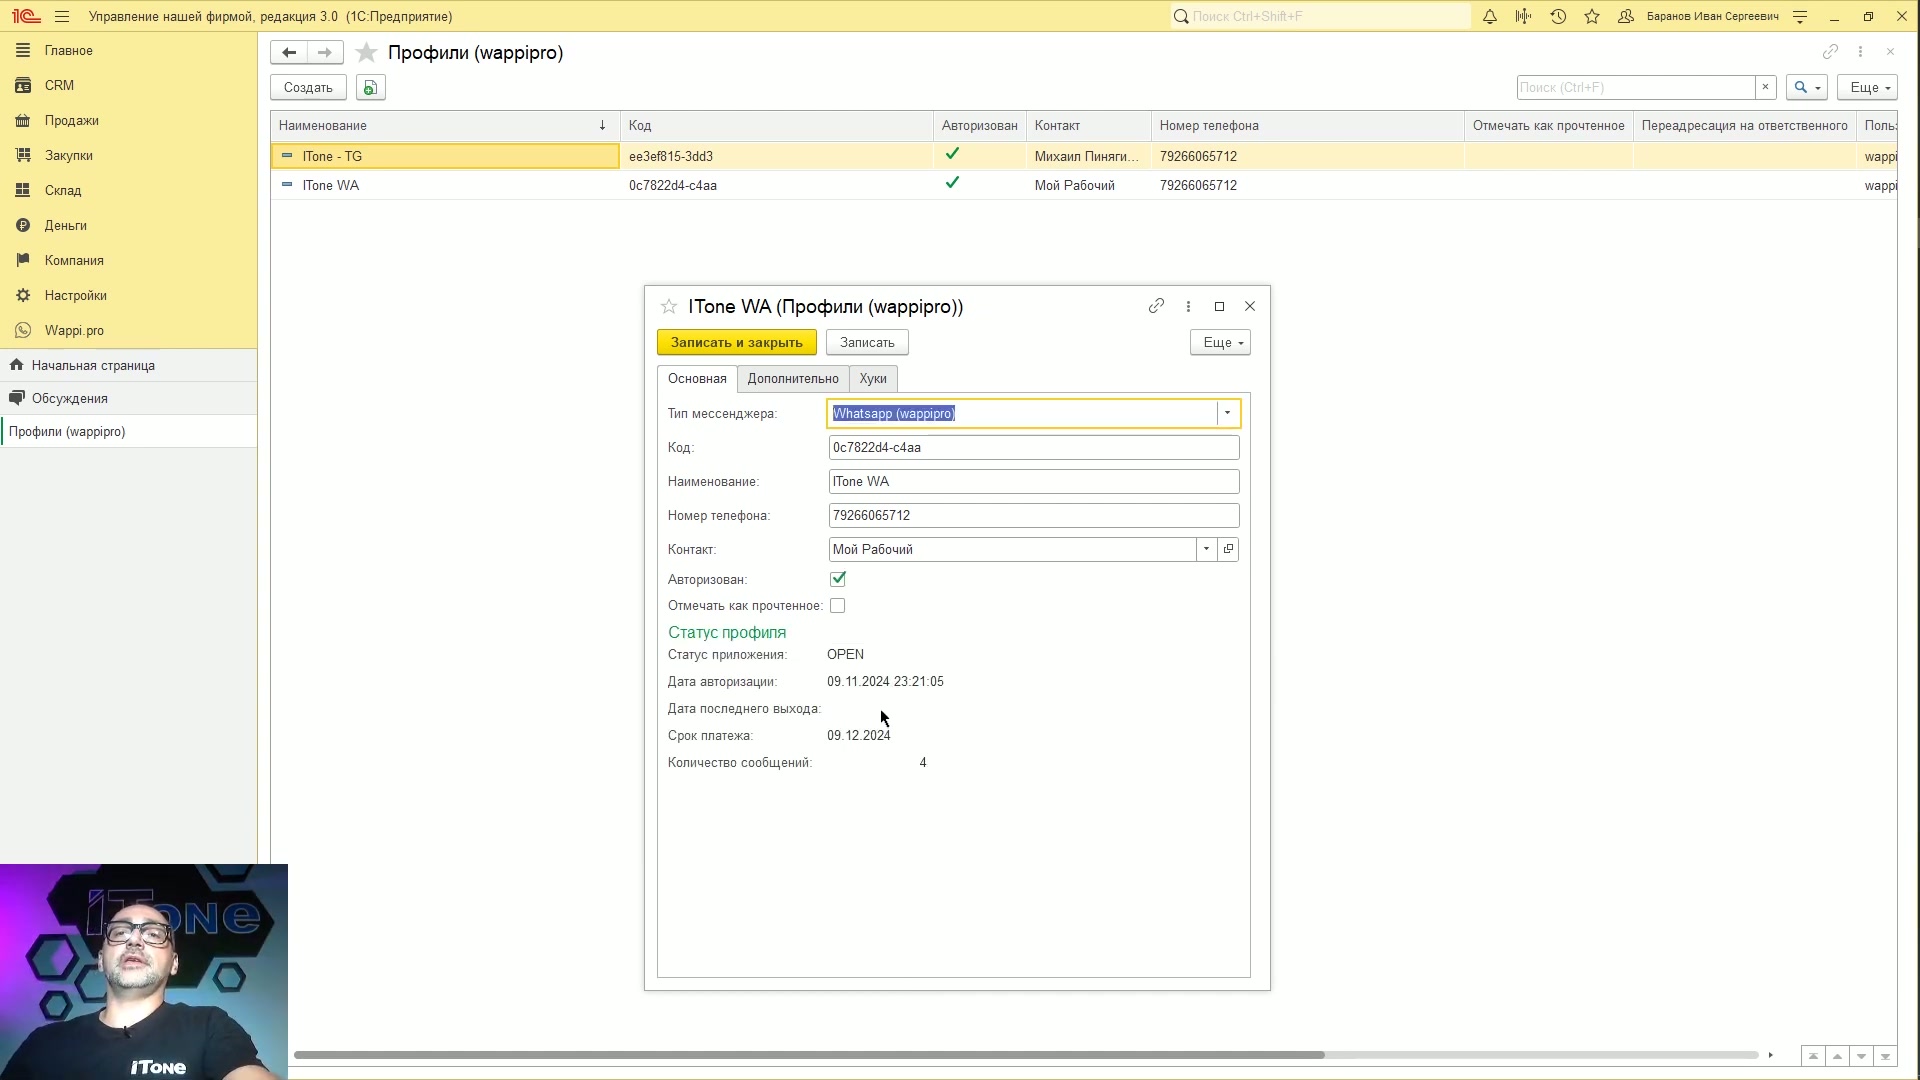Open Деньги section in sidebar
The width and height of the screenshot is (1920, 1080).
[65, 225]
